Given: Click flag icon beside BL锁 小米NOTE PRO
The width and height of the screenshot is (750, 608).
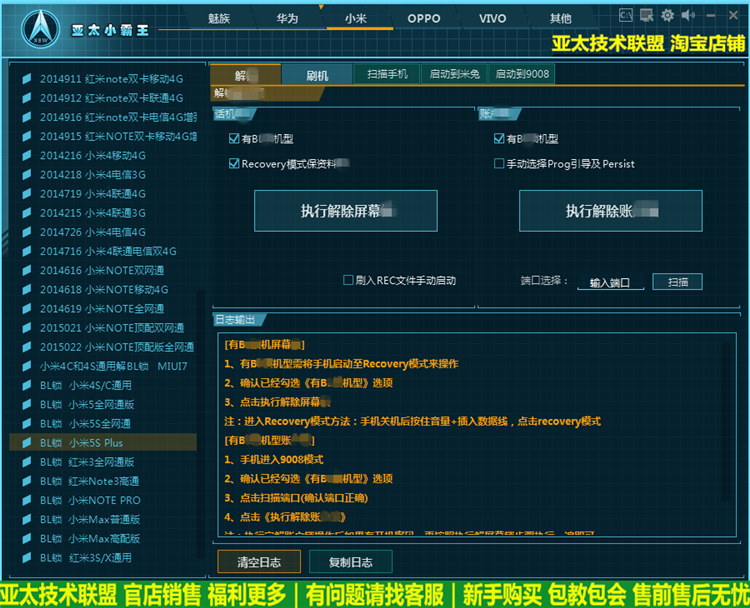Looking at the screenshot, I should [x=27, y=500].
